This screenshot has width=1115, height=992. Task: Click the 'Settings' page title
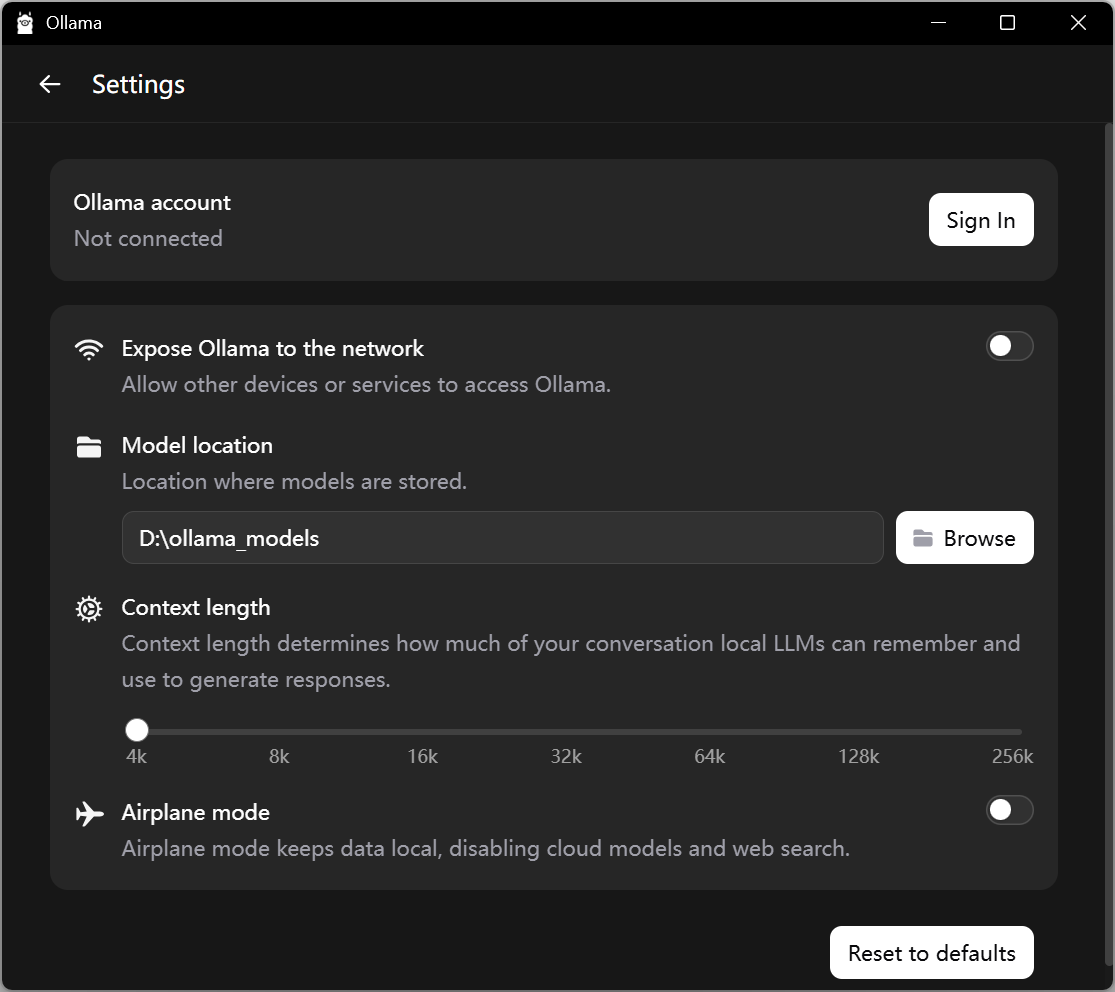(139, 85)
